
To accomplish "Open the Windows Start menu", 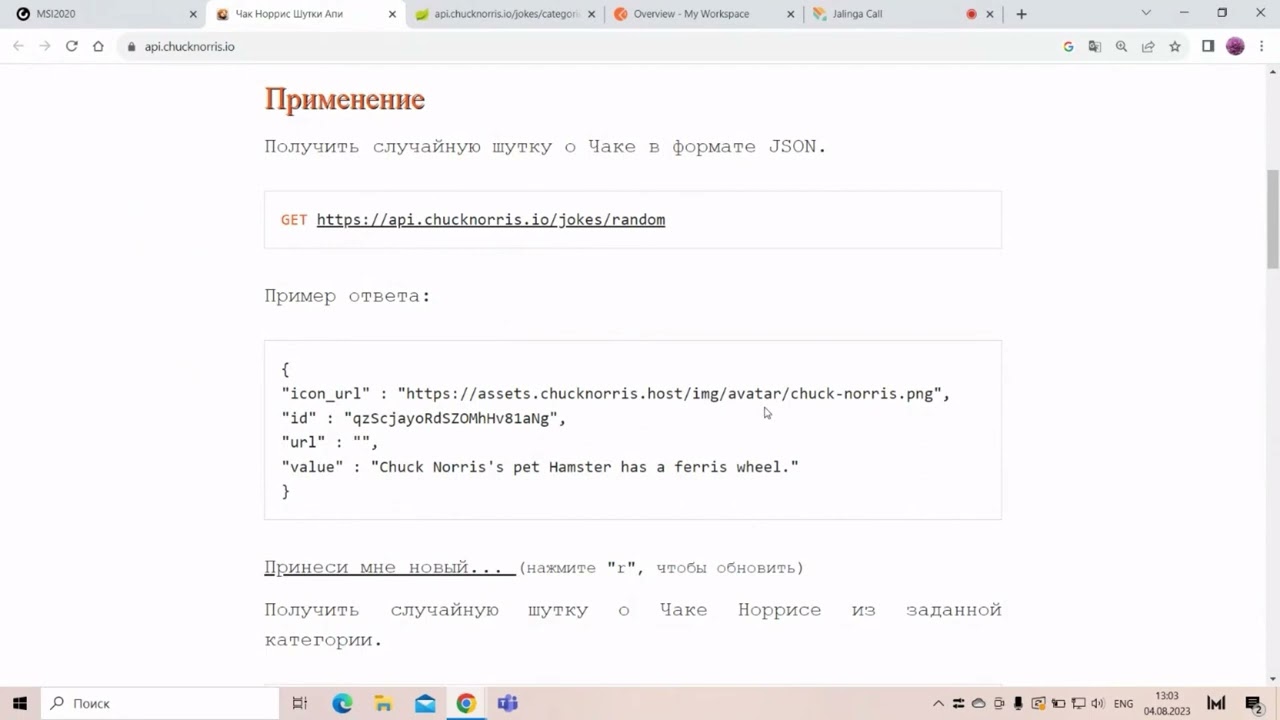I will (x=19, y=703).
